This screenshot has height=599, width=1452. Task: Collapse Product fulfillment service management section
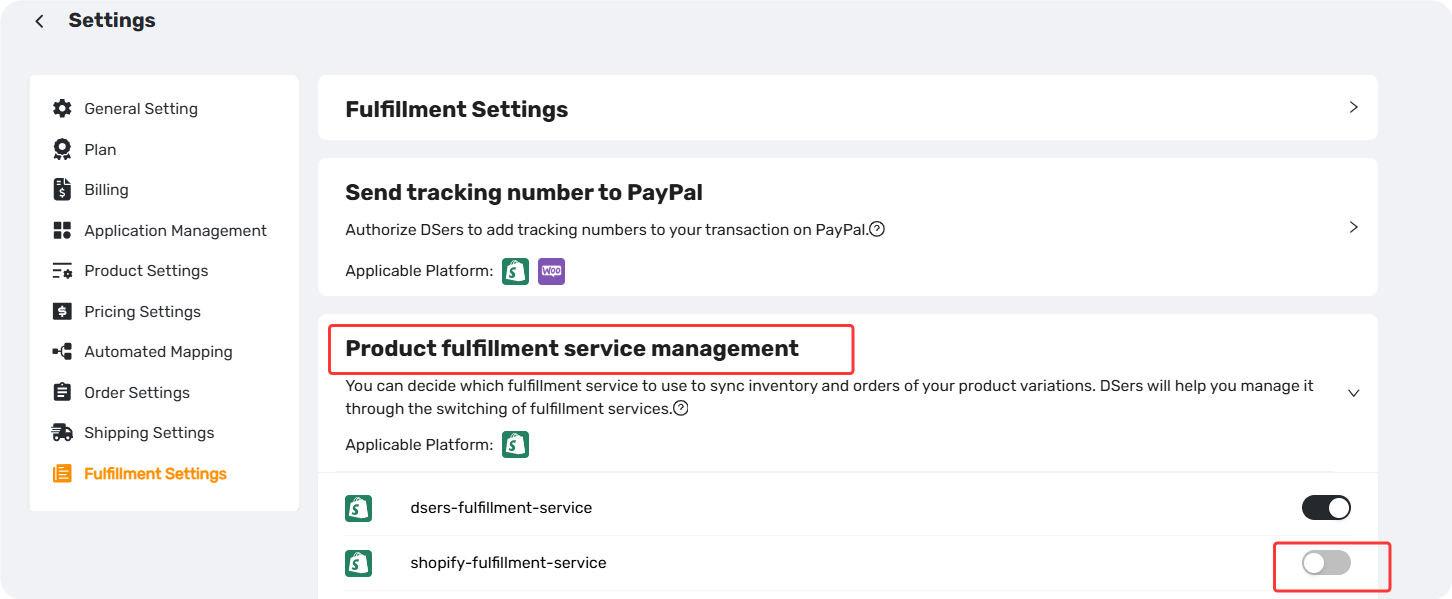tap(1353, 393)
